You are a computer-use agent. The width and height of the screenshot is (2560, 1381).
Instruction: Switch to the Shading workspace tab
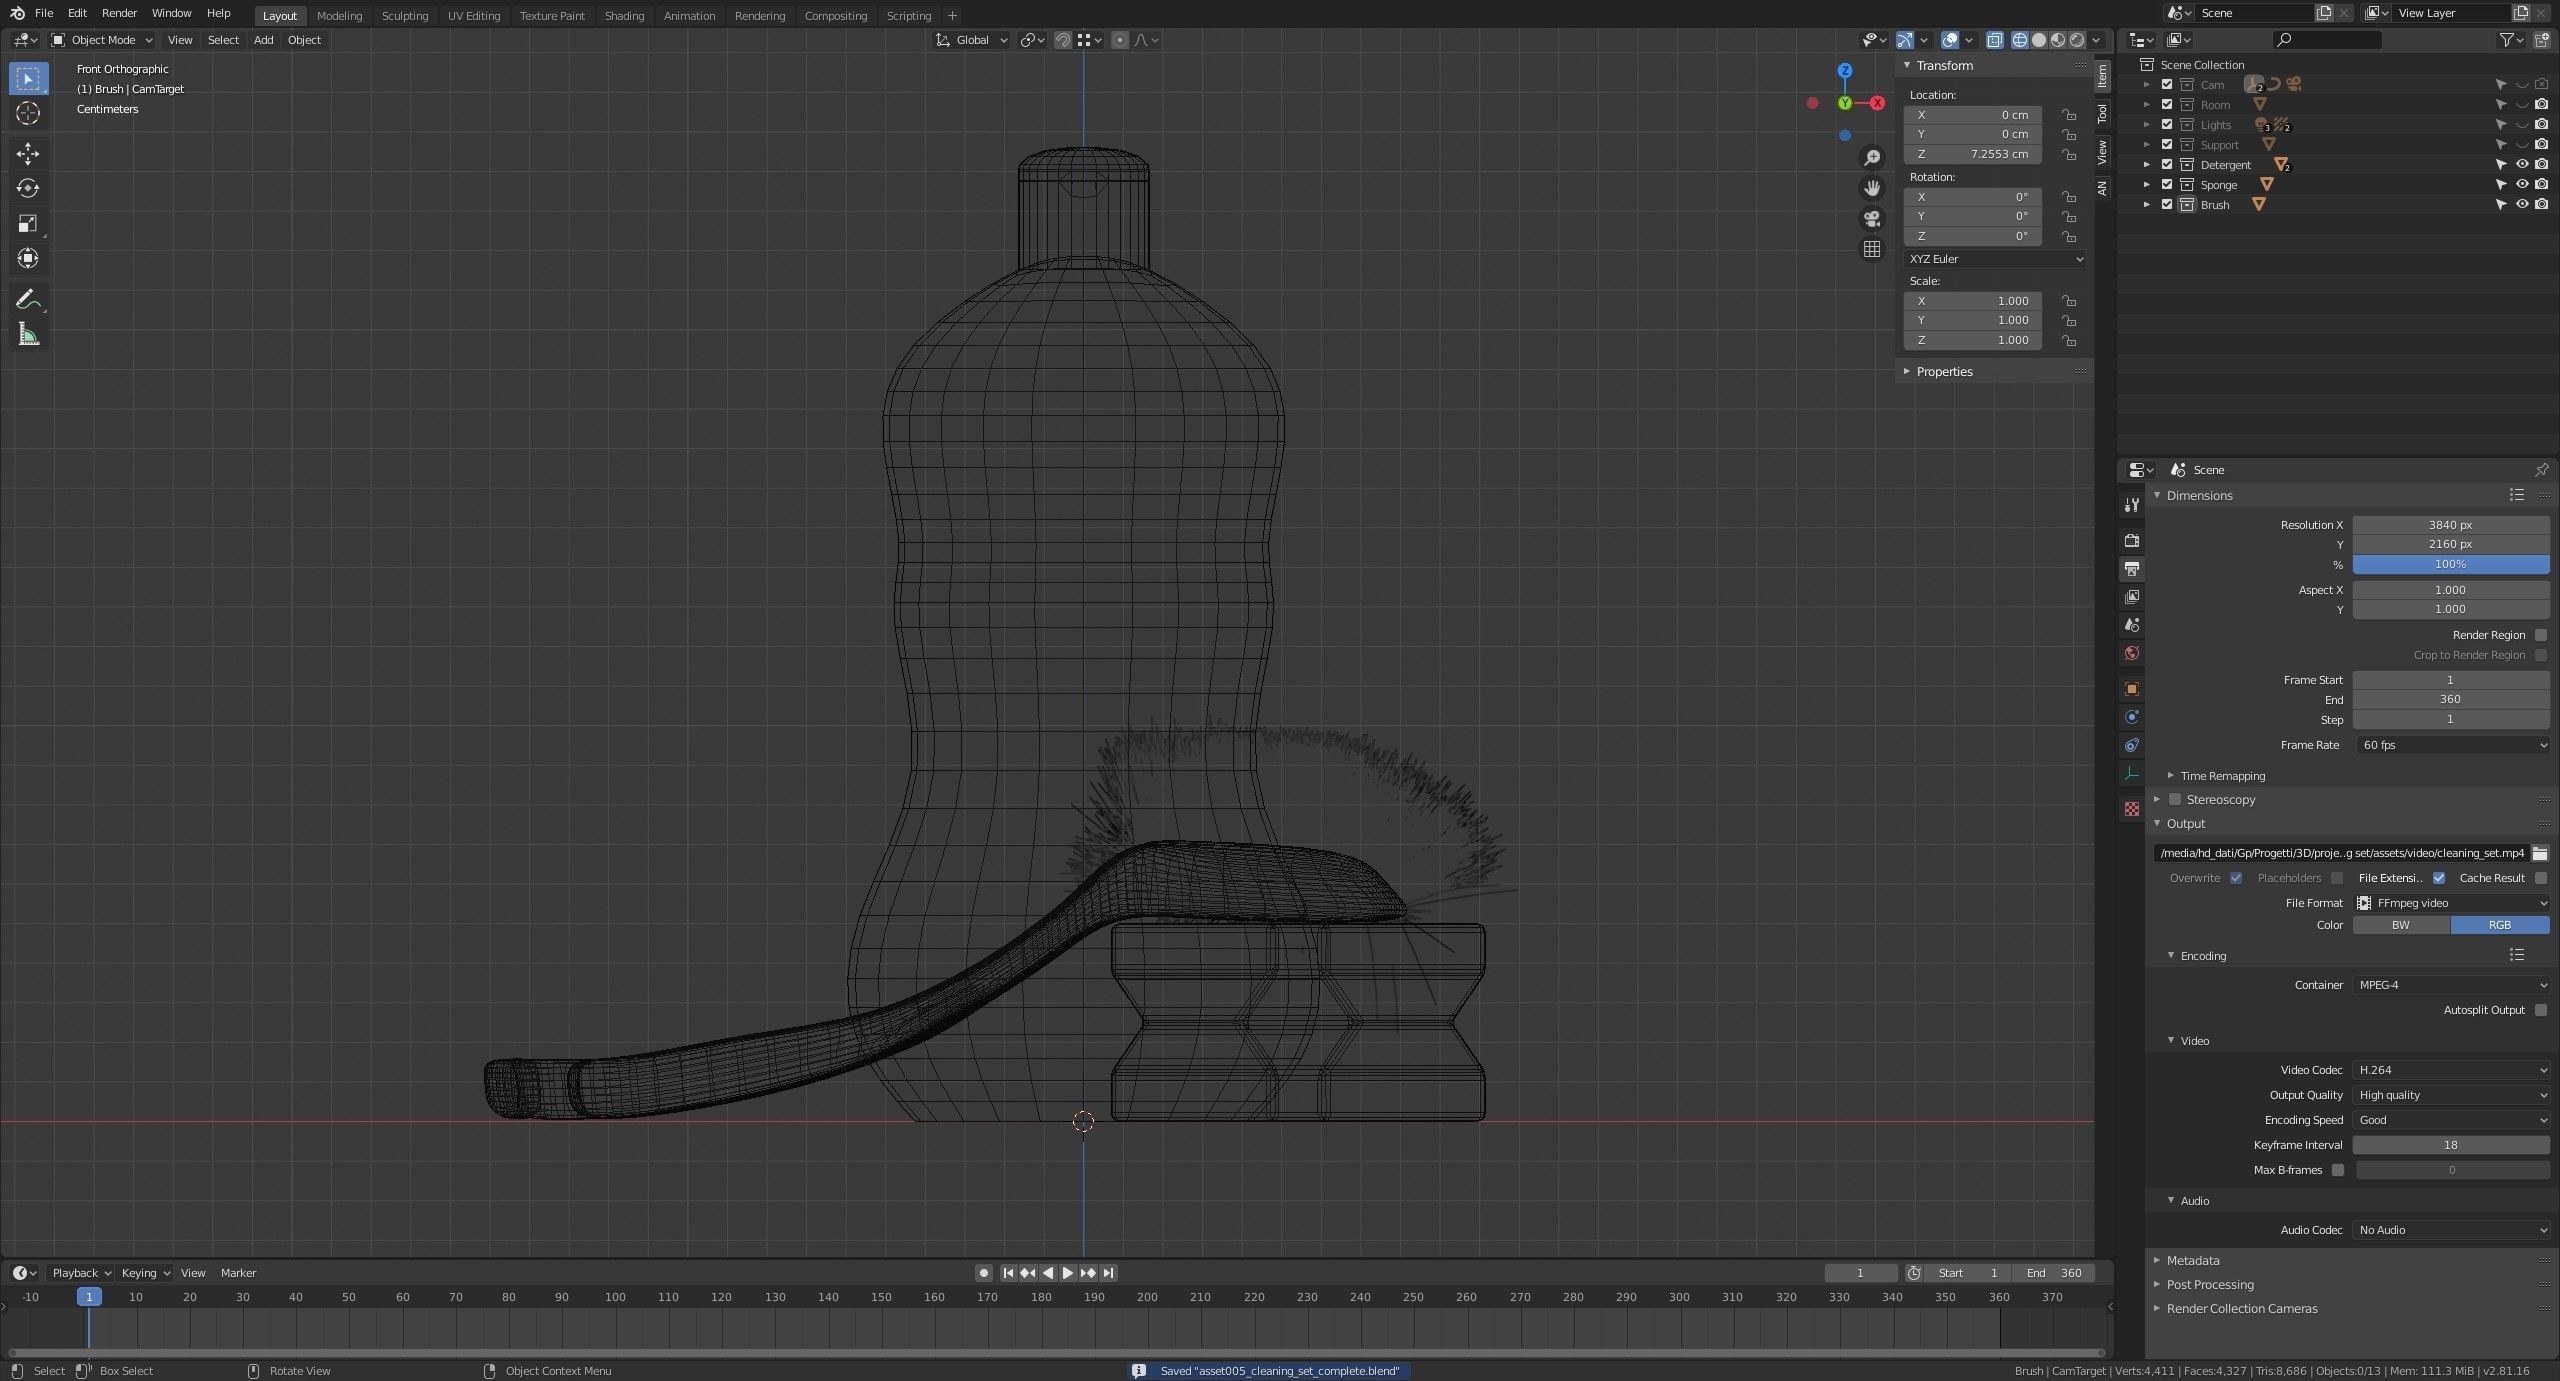click(624, 16)
